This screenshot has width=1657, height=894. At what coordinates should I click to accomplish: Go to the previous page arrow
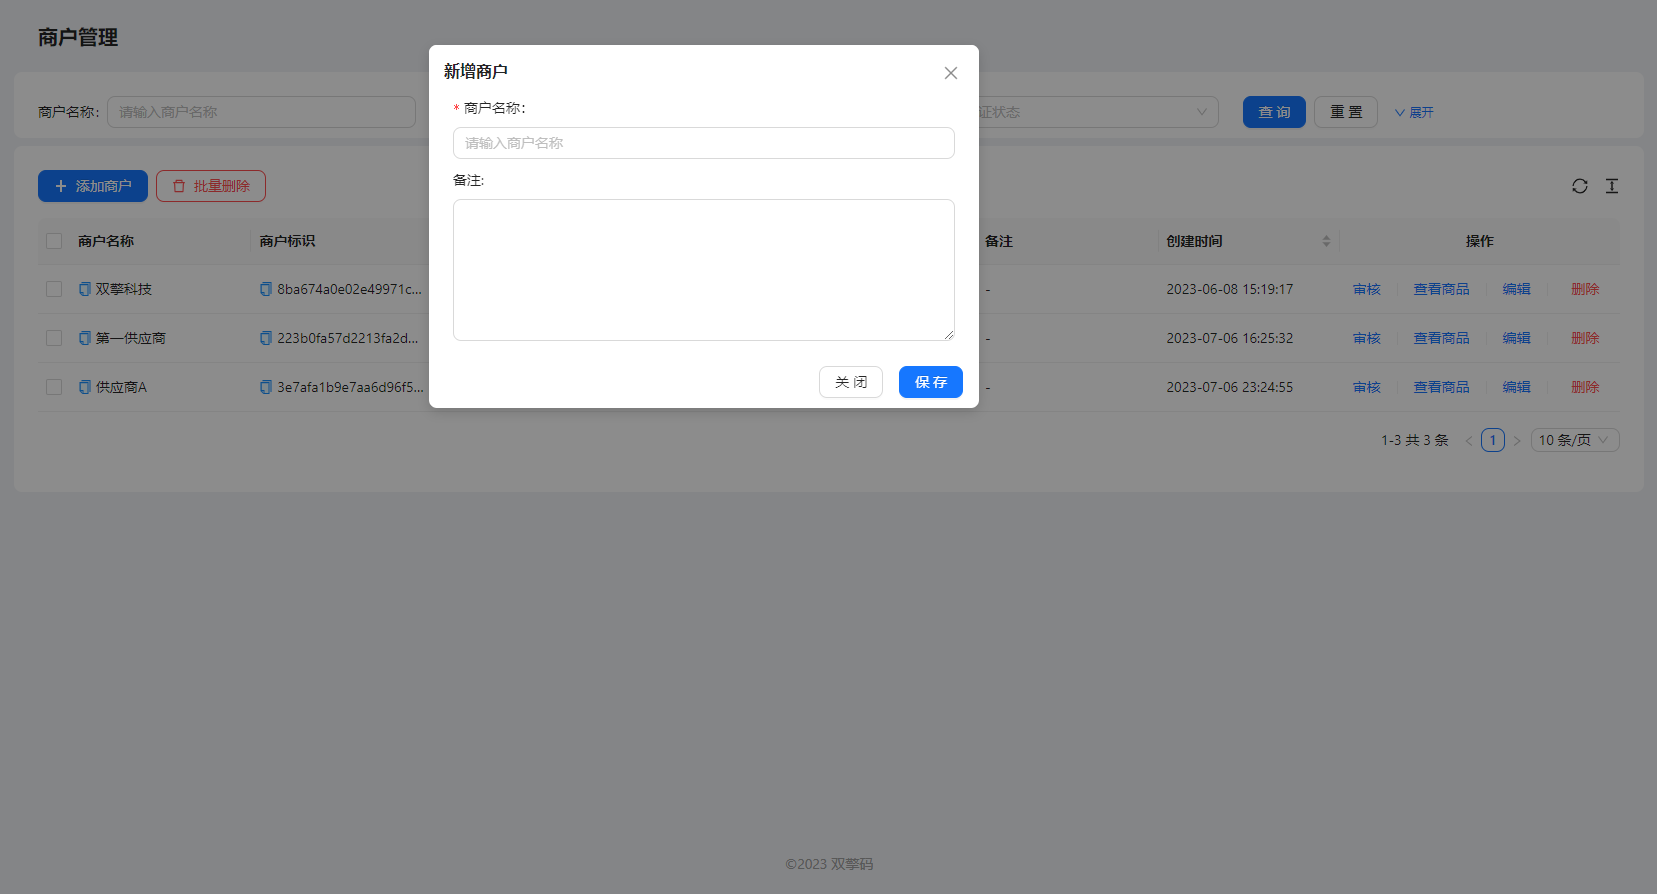(x=1469, y=440)
